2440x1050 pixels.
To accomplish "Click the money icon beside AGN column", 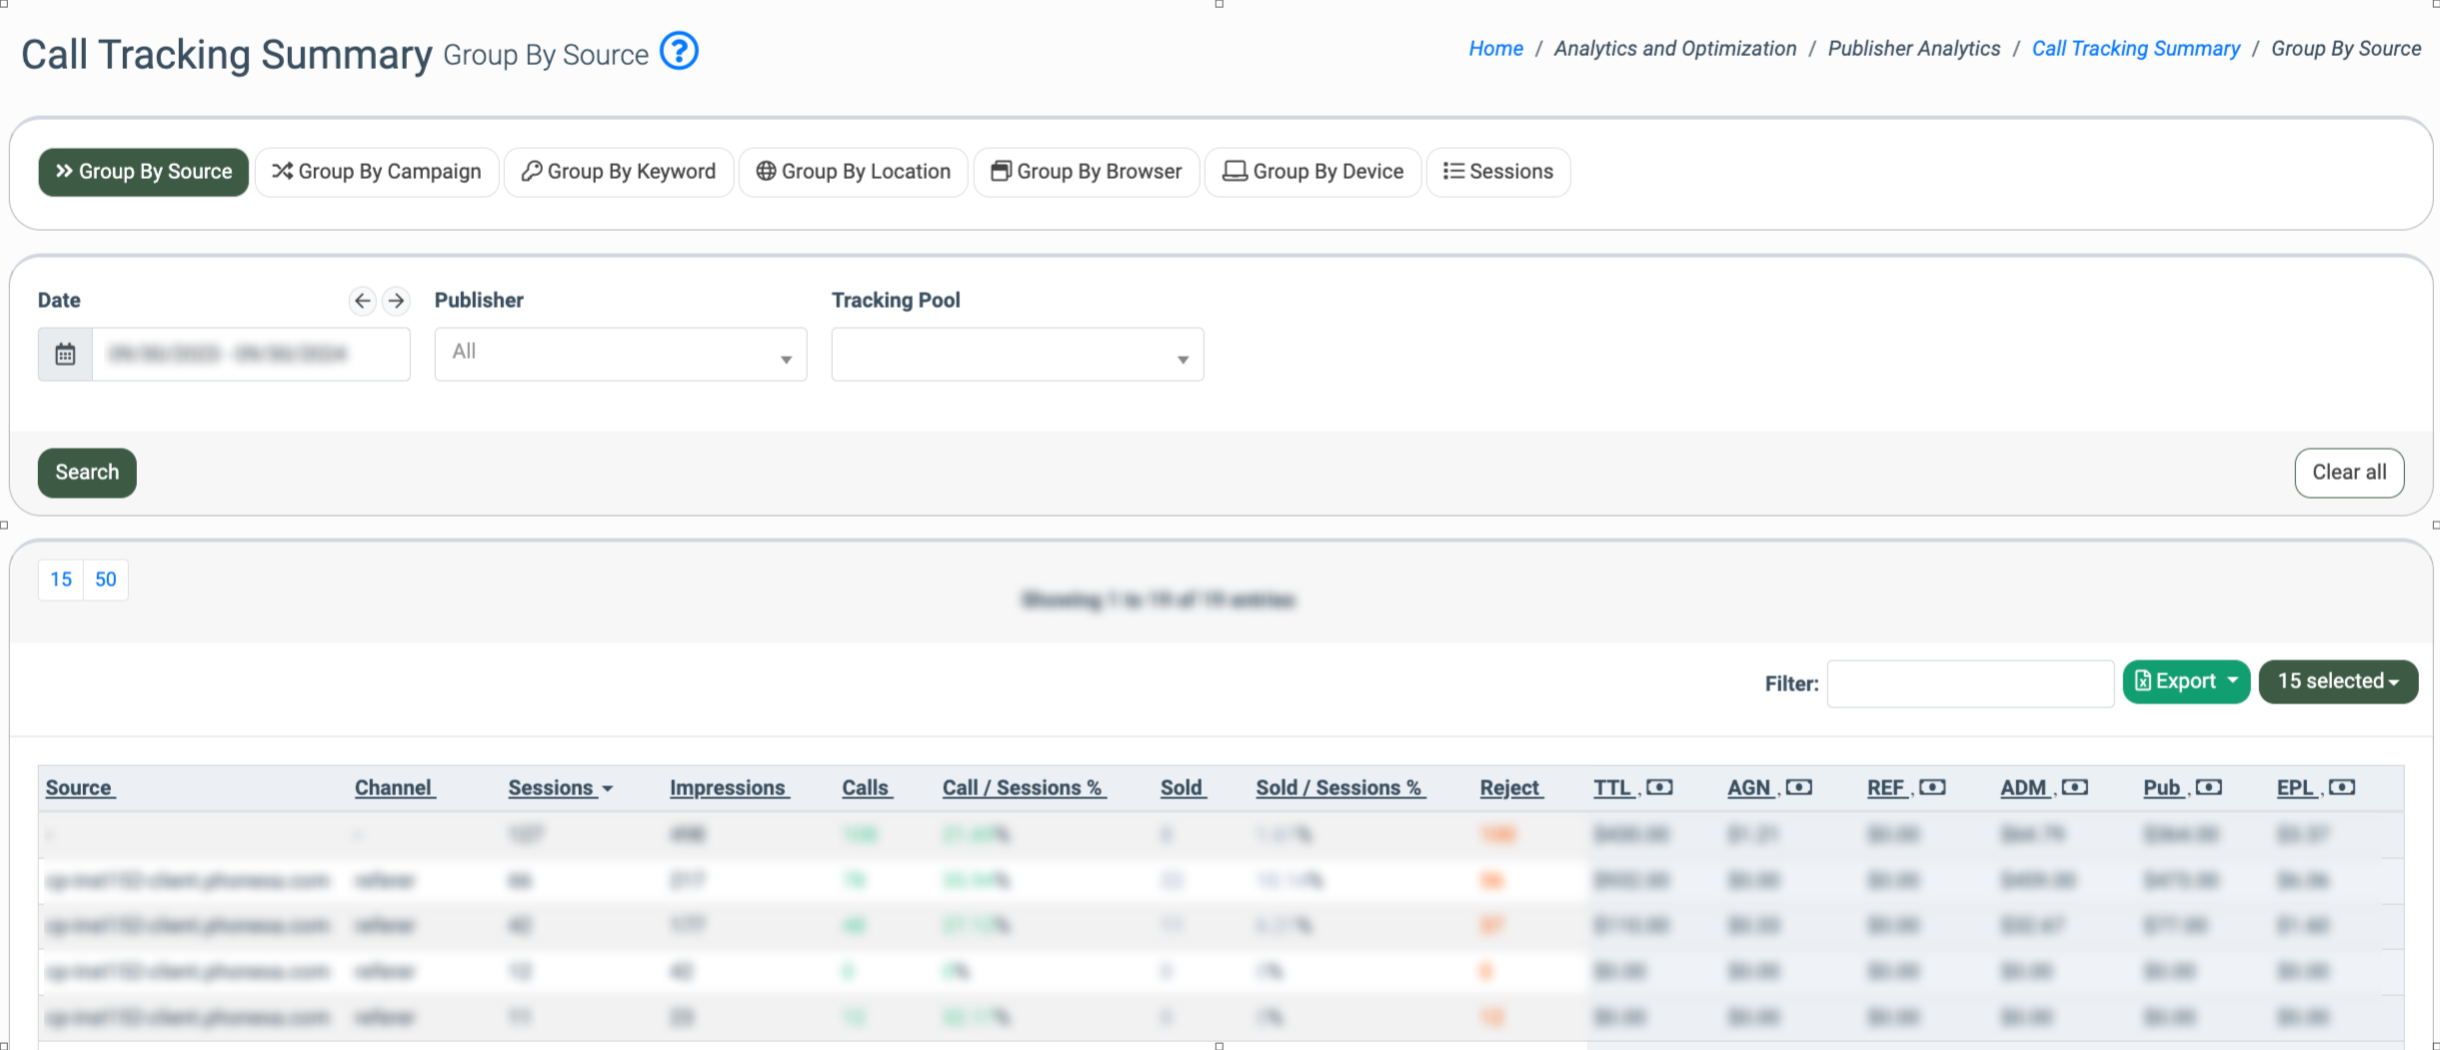I will pyautogui.click(x=1798, y=788).
